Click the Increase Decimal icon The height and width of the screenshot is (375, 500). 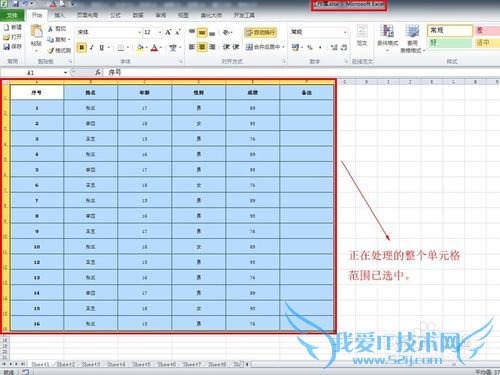coord(334,48)
